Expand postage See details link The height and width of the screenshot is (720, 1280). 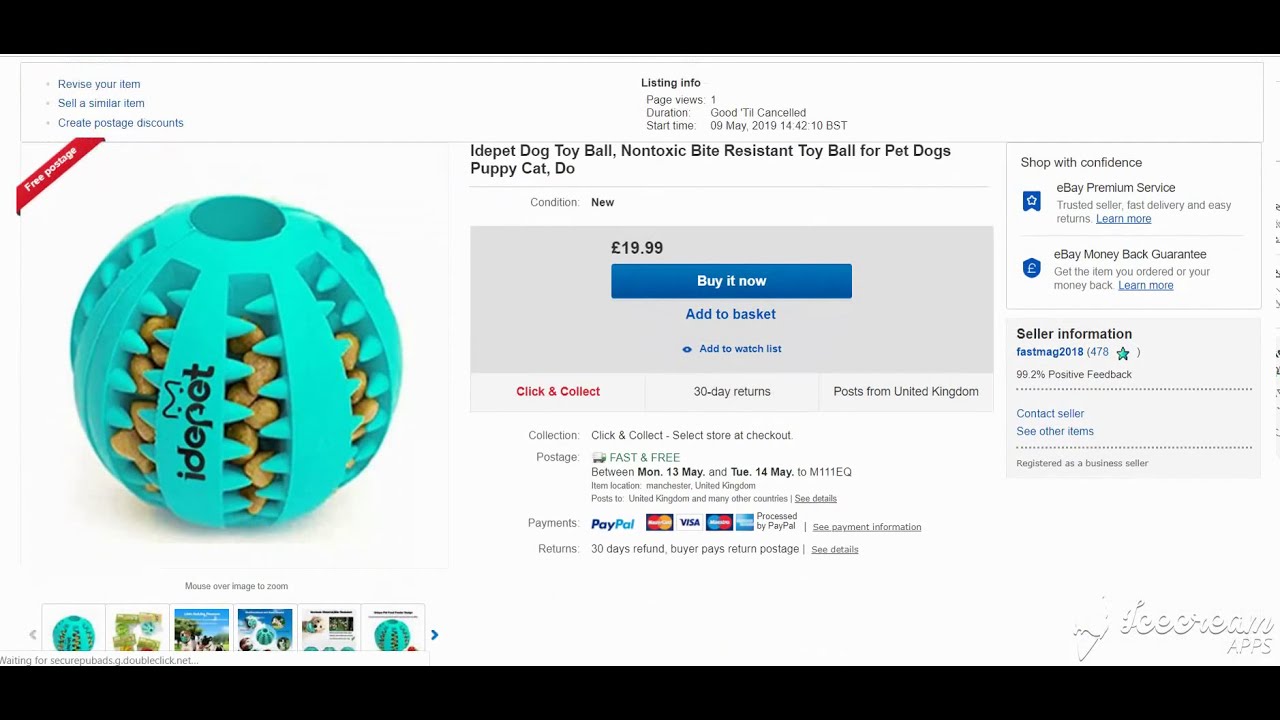[x=815, y=499]
